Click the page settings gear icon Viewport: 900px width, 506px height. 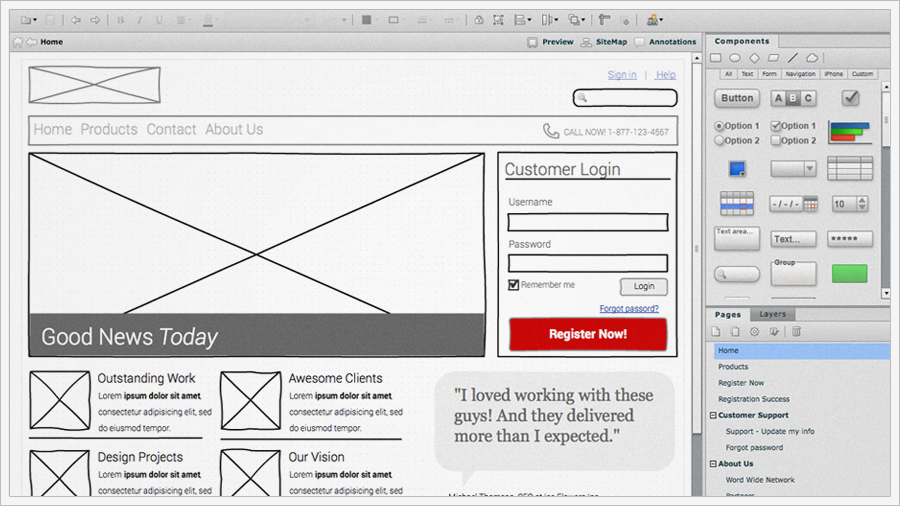click(x=754, y=332)
